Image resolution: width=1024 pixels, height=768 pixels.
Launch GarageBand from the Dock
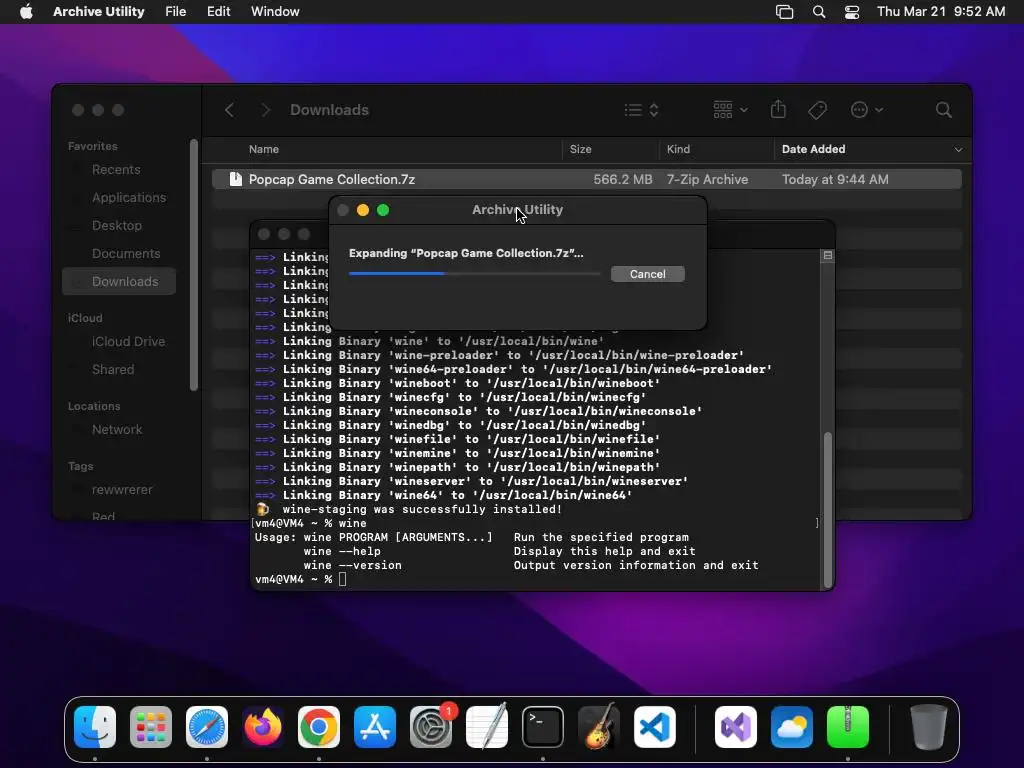point(599,727)
